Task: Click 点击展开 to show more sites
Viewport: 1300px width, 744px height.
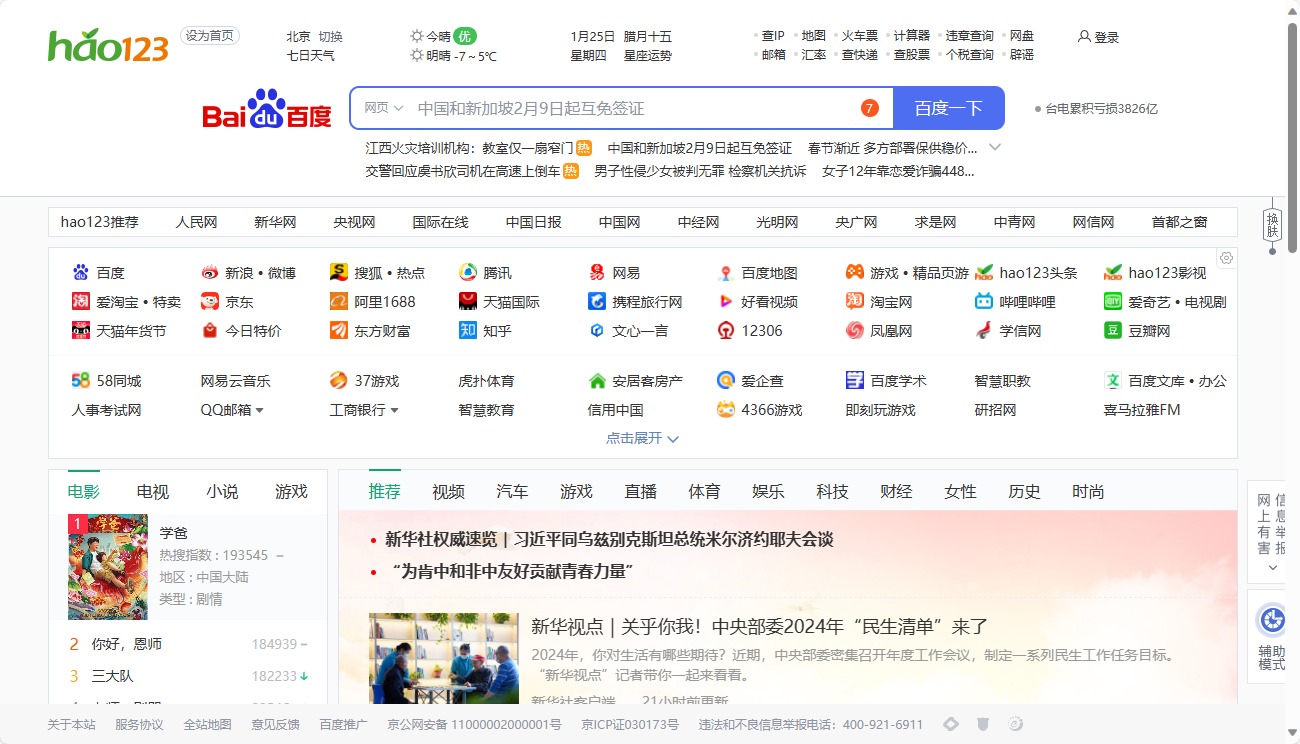Action: [642, 438]
